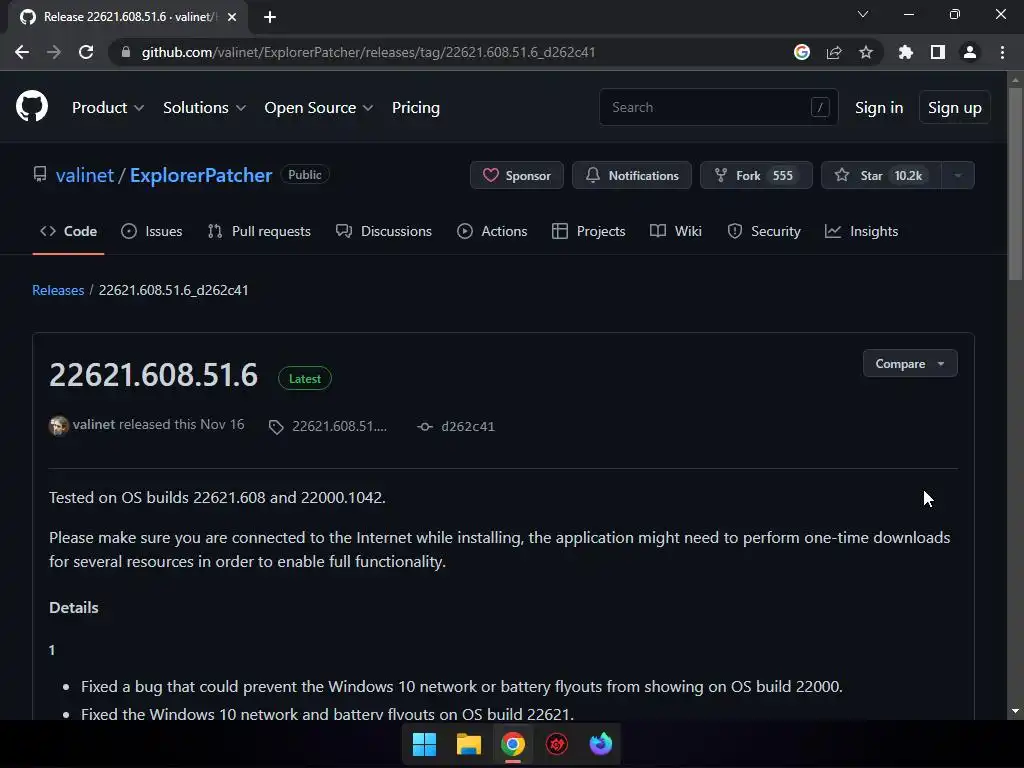Click the share page icon
Image resolution: width=1024 pixels, height=768 pixels.
(834, 52)
